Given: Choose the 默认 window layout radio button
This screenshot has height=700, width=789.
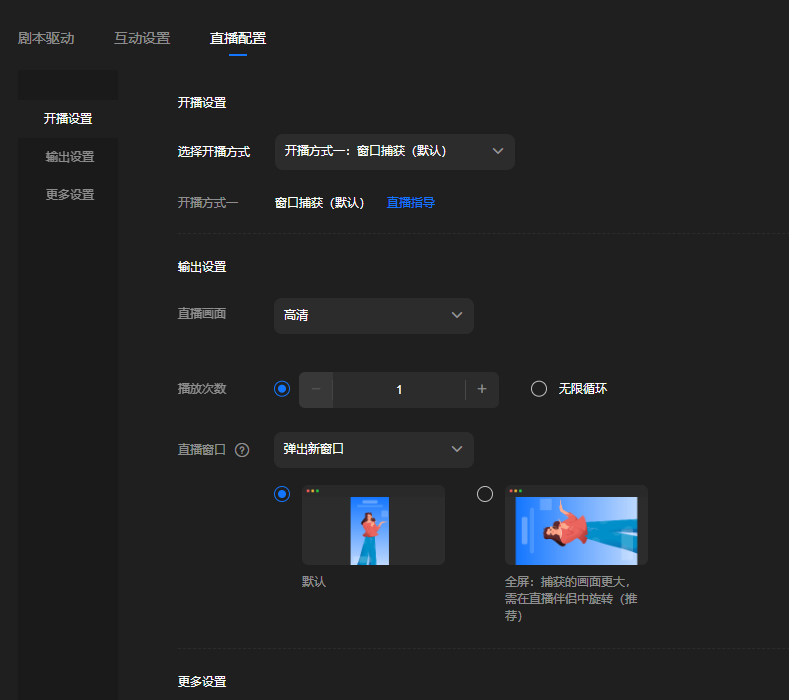Looking at the screenshot, I should (x=282, y=494).
